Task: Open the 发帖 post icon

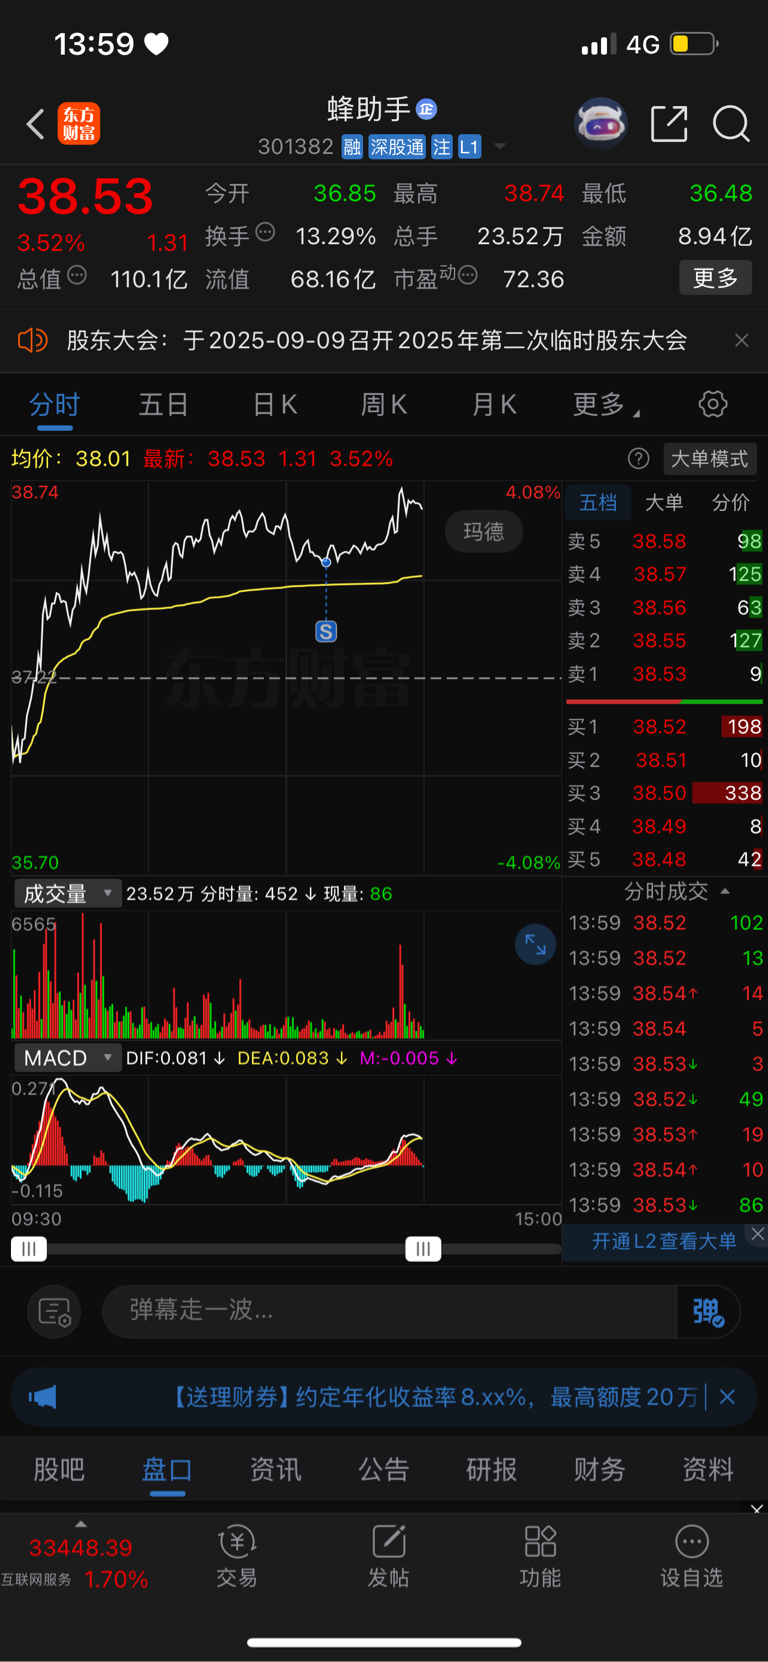Action: click(388, 1556)
